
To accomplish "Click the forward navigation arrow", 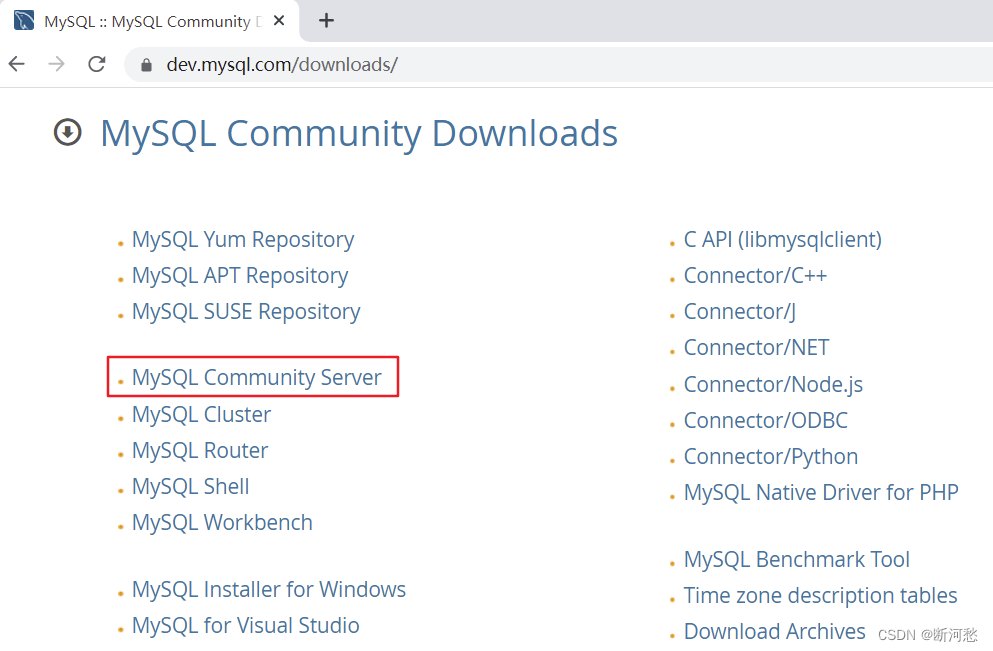I will tap(56, 63).
